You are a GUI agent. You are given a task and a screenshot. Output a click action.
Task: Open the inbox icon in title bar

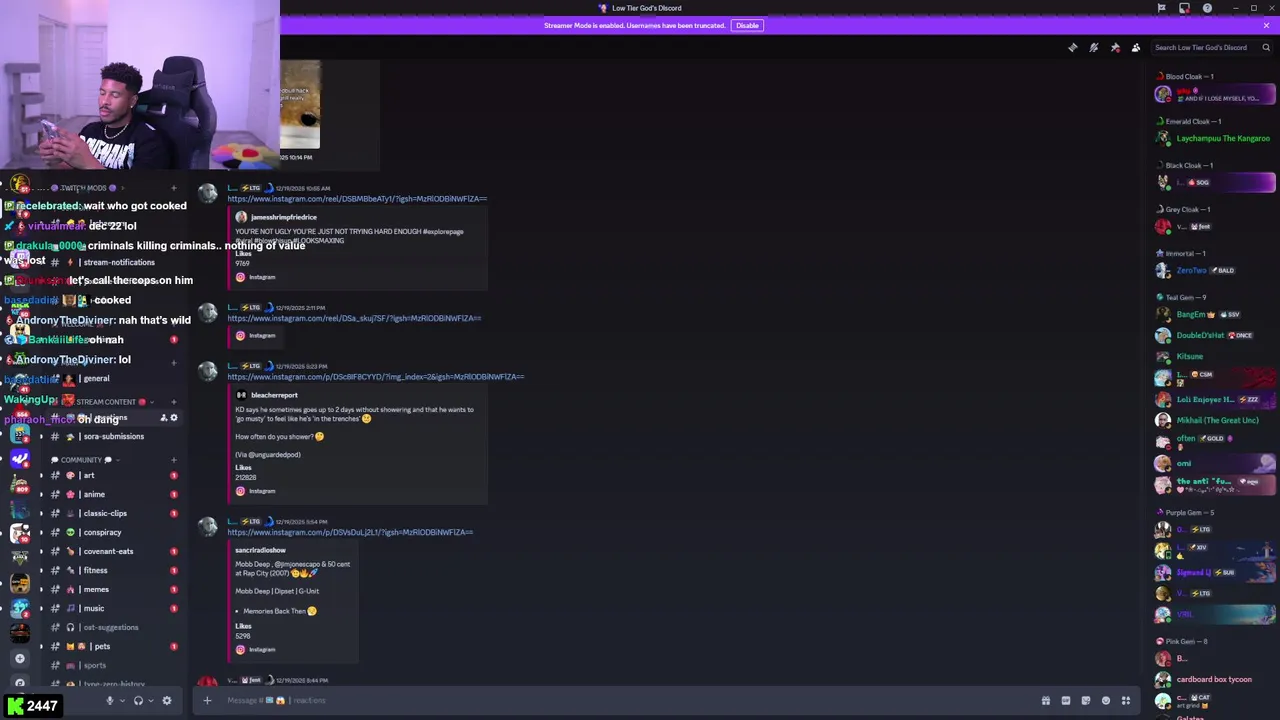coord(1184,8)
